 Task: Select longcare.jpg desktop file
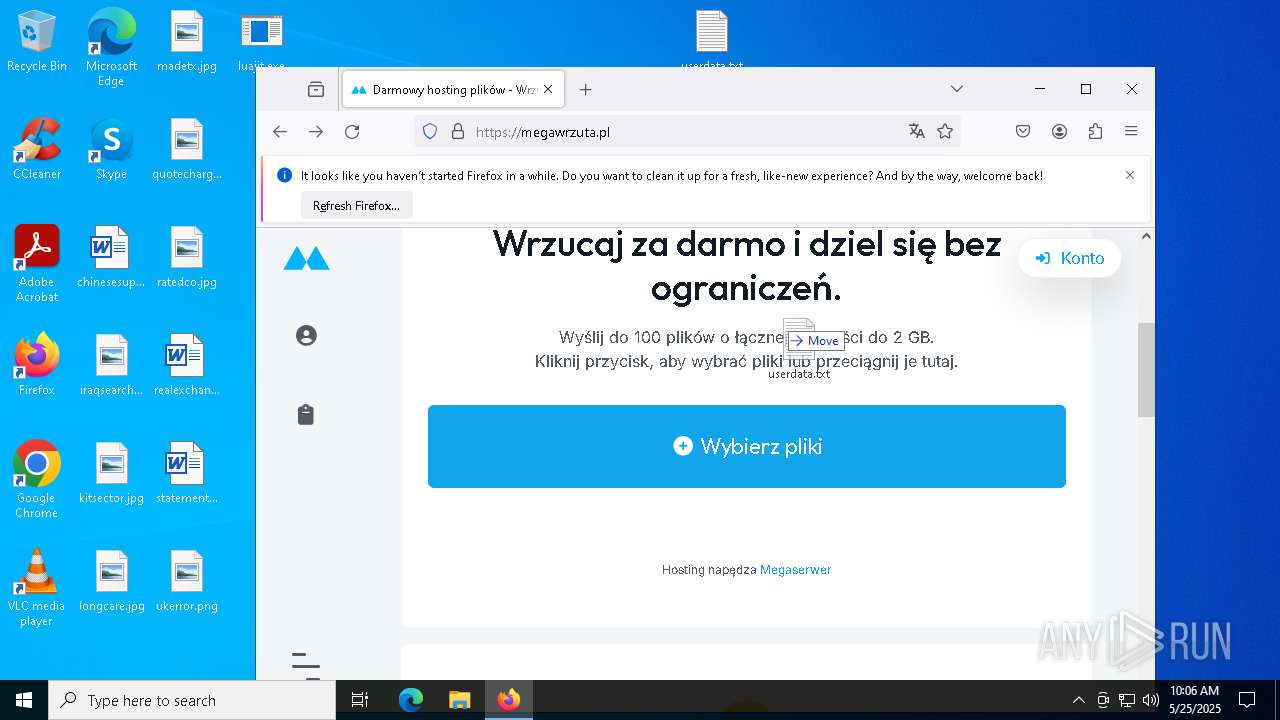(111, 582)
